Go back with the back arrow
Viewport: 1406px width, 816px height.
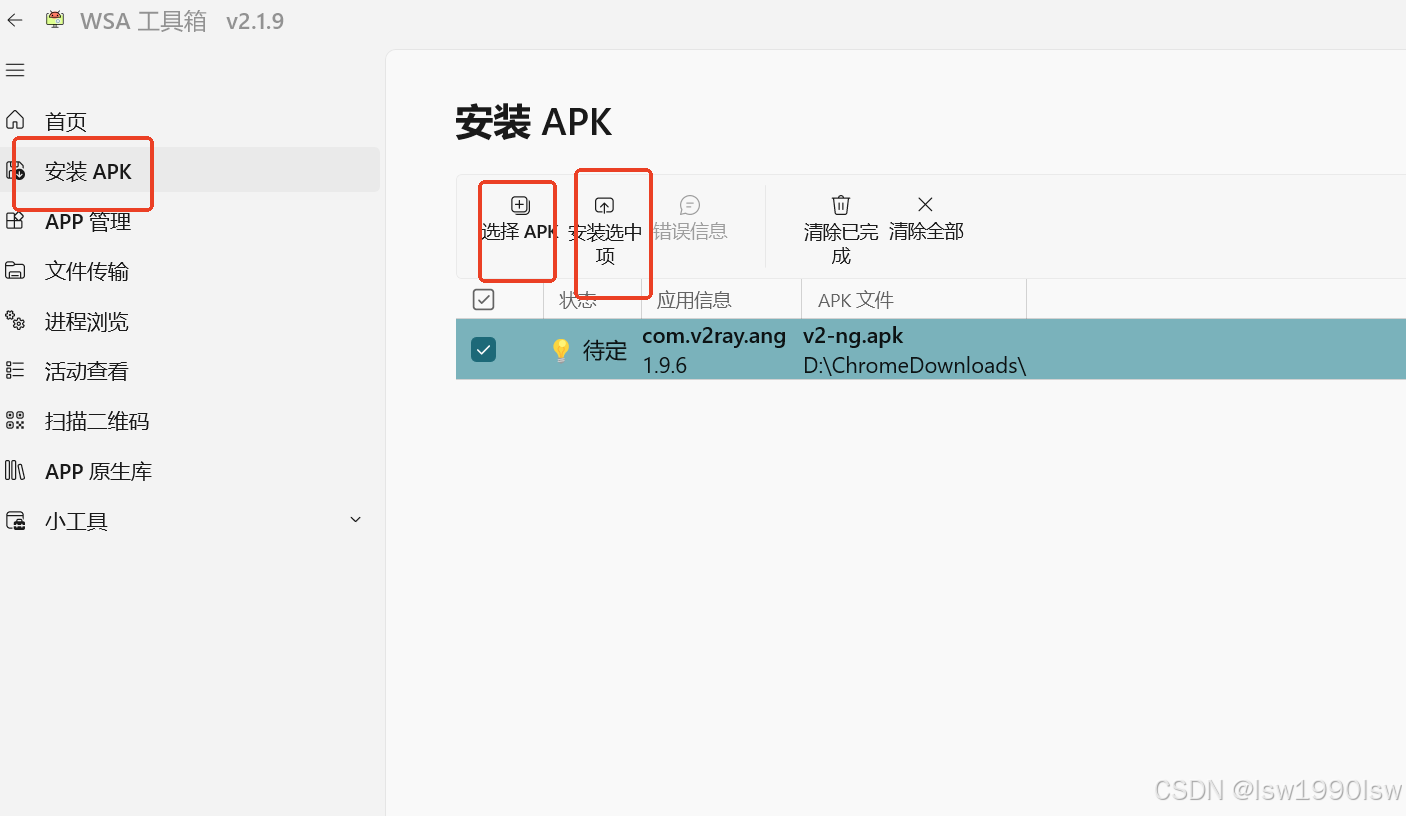tap(14, 20)
